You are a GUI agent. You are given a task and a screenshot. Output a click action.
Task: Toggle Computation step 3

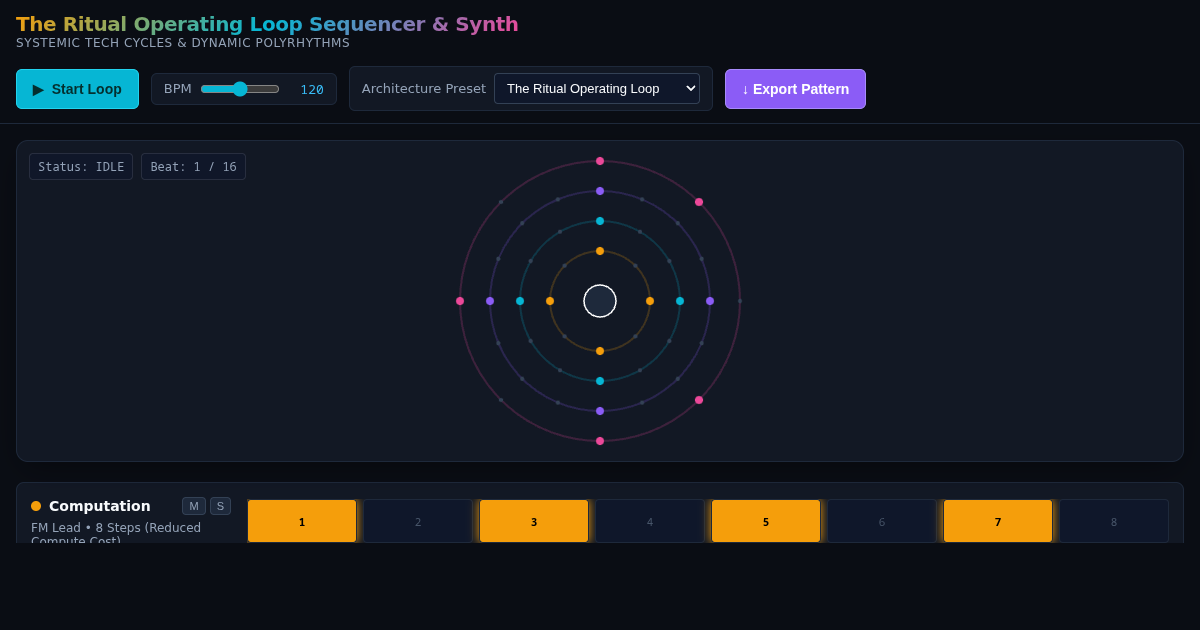[534, 521]
